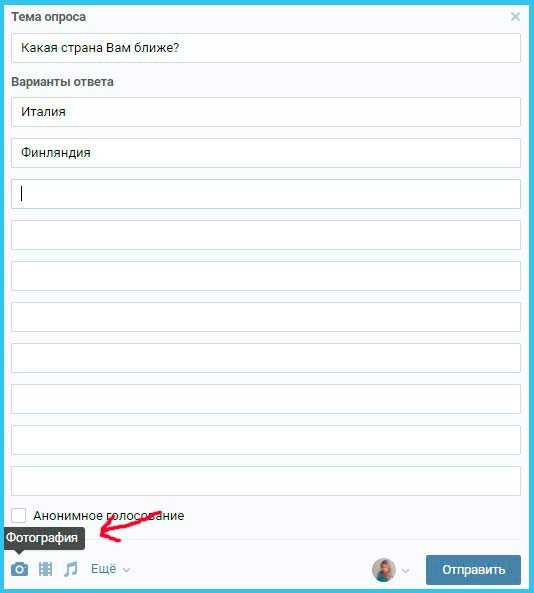Click the eighth empty answer field
534x593 pixels.
point(266,399)
